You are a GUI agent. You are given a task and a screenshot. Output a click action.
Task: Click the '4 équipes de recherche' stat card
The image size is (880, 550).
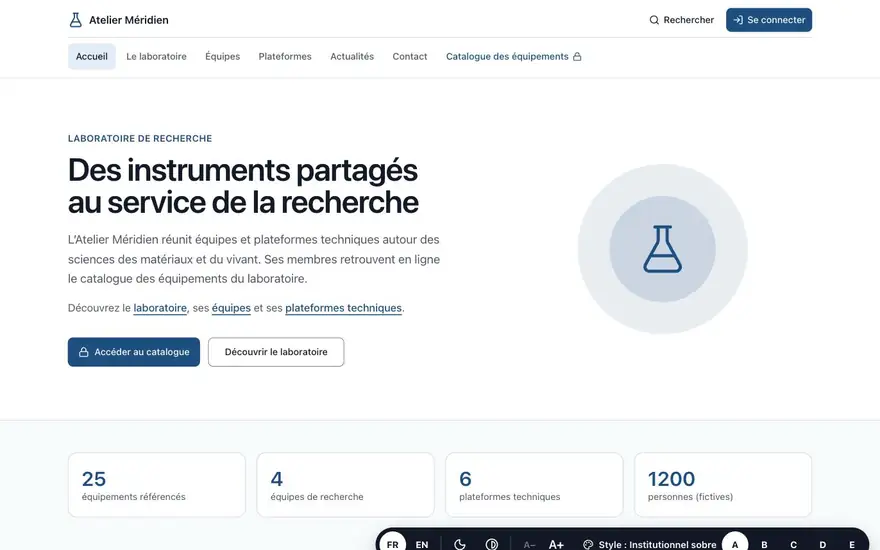click(x=345, y=485)
